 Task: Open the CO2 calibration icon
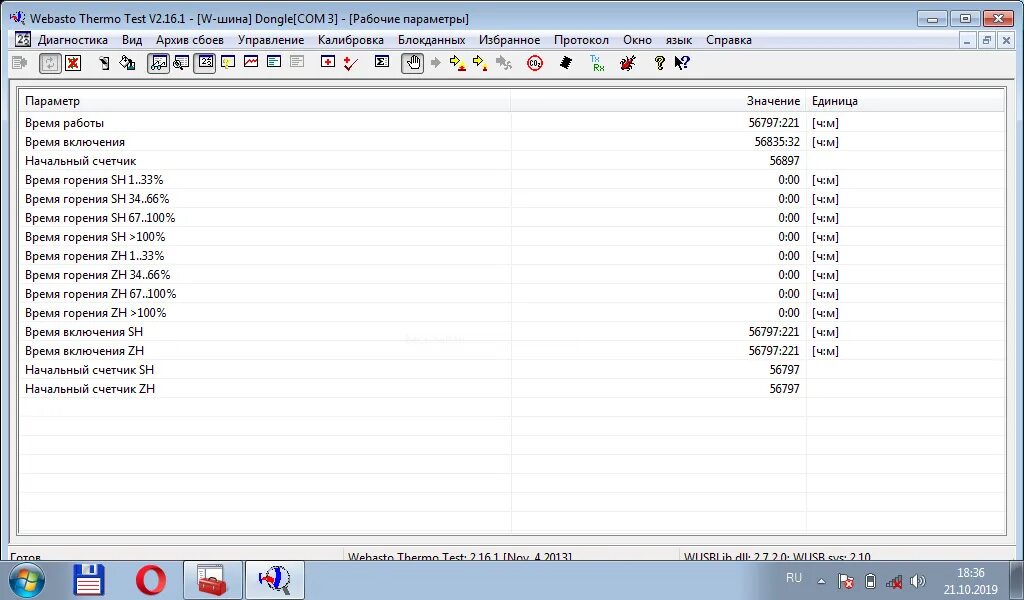pos(535,63)
